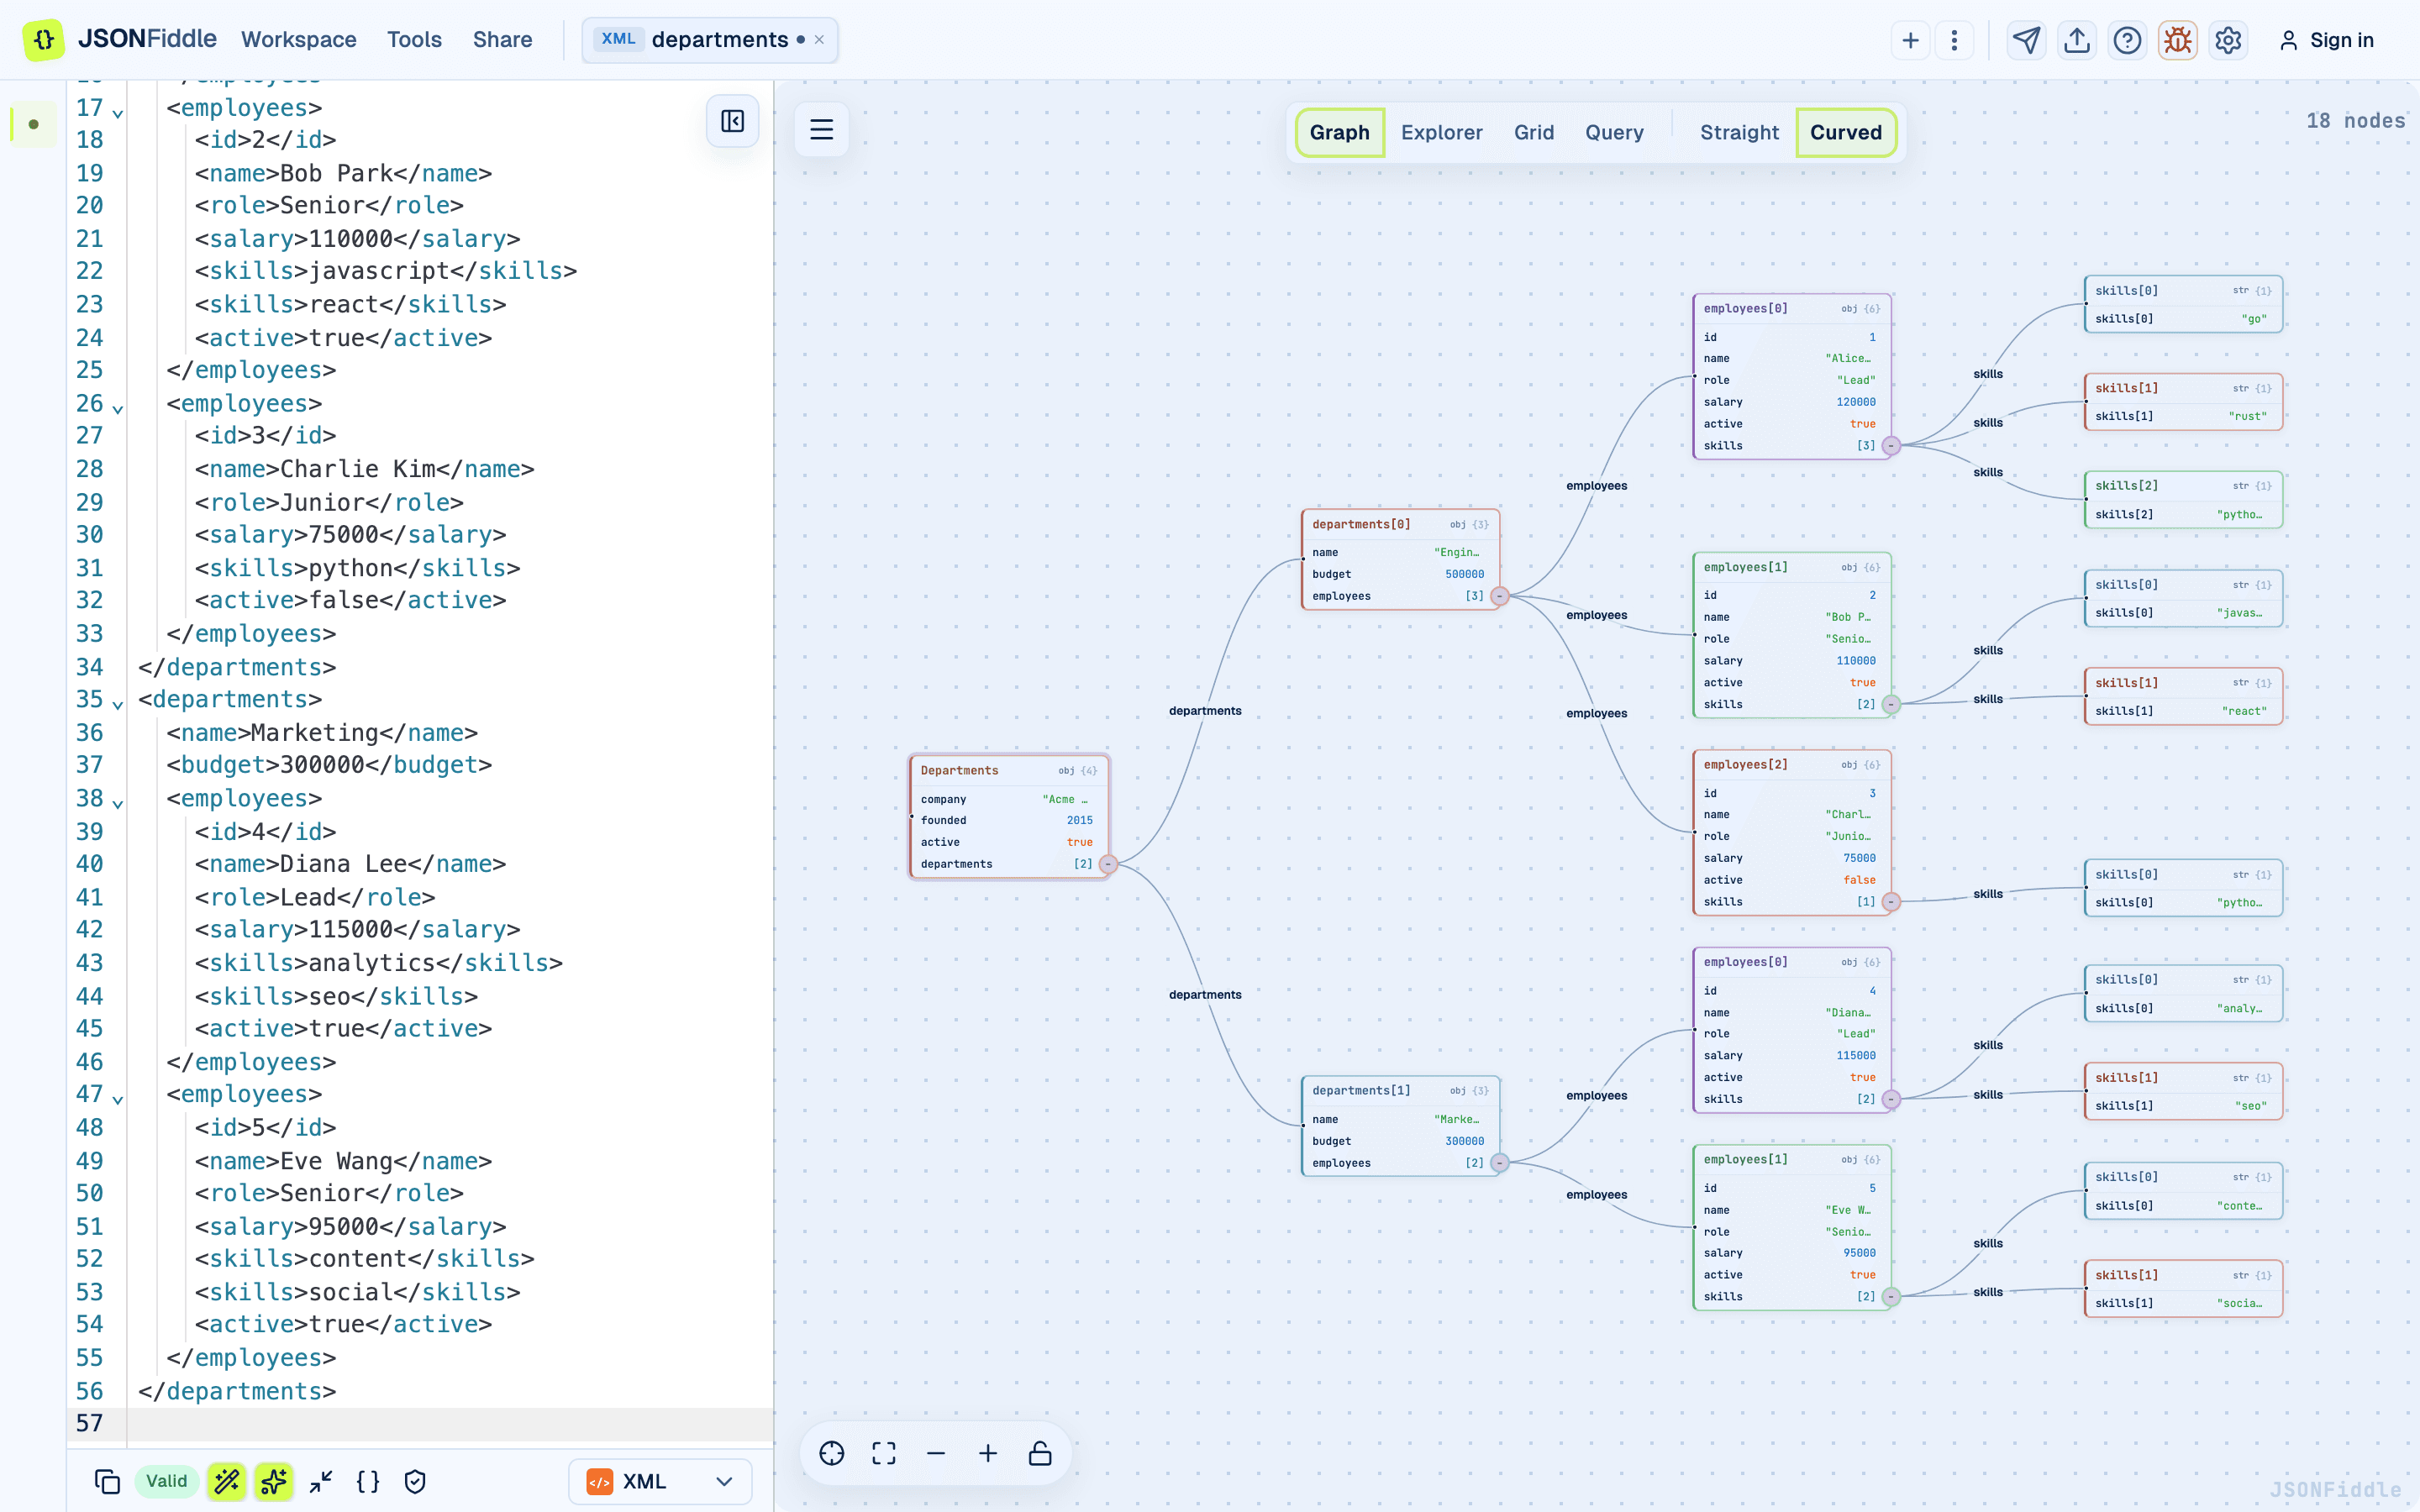Click the magic wand format icon
Screen dimensions: 2420x1512
point(227,1481)
